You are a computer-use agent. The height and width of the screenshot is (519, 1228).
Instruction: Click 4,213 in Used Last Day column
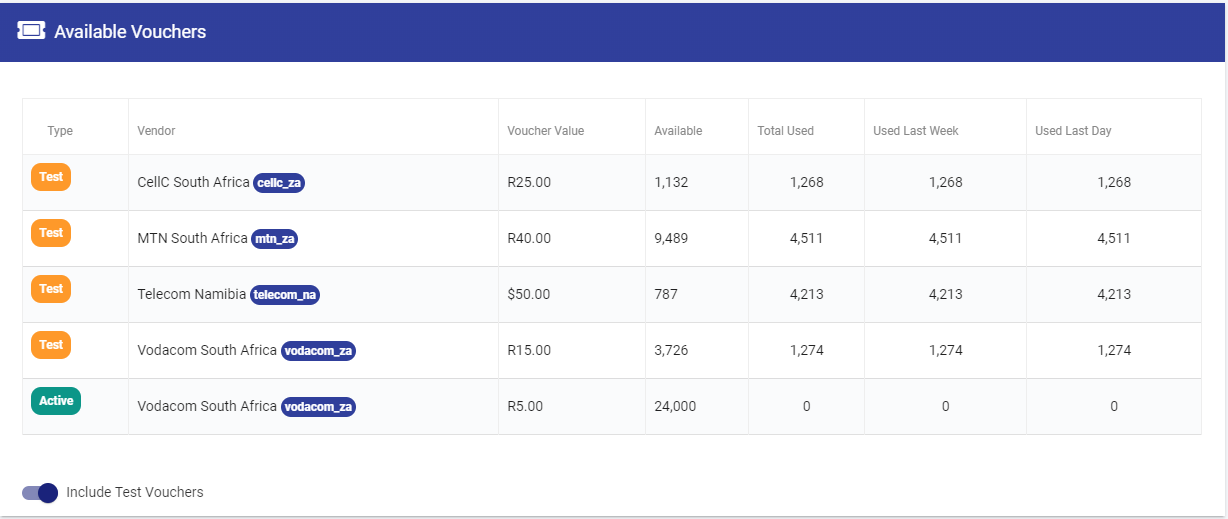click(1114, 294)
